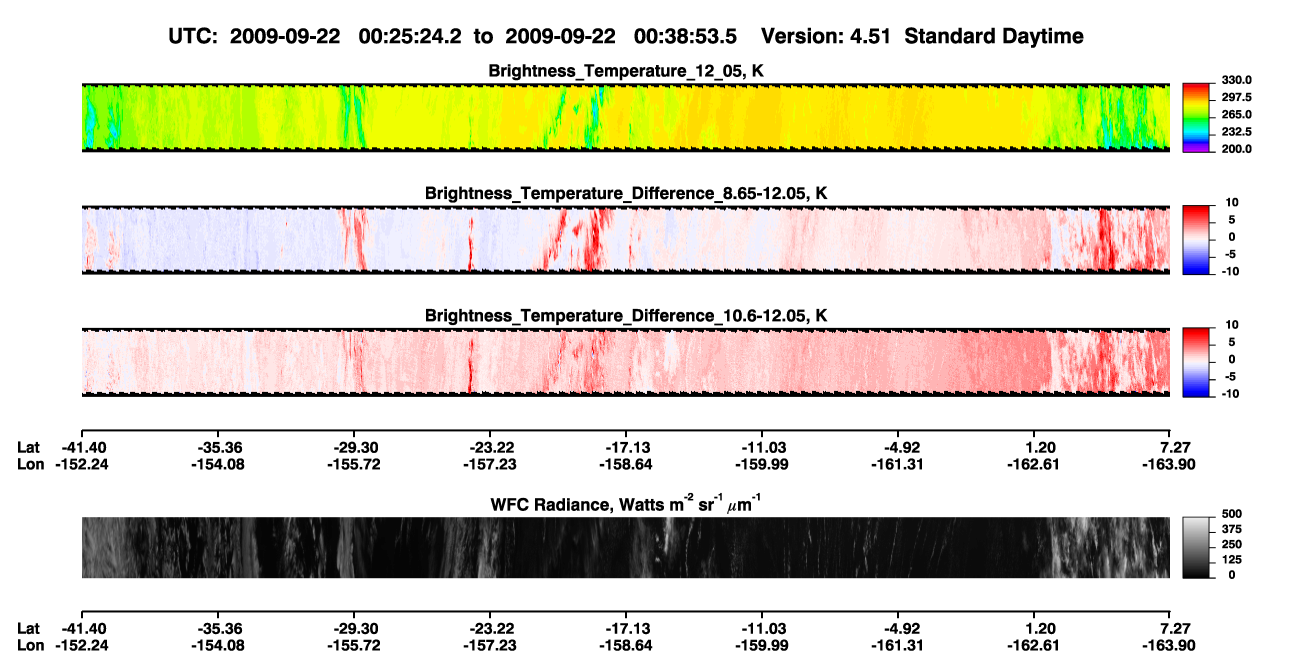Viewport: 1300px width, 667px height.
Task: Click the 265.0 colorbar label
Action: tap(1237, 114)
